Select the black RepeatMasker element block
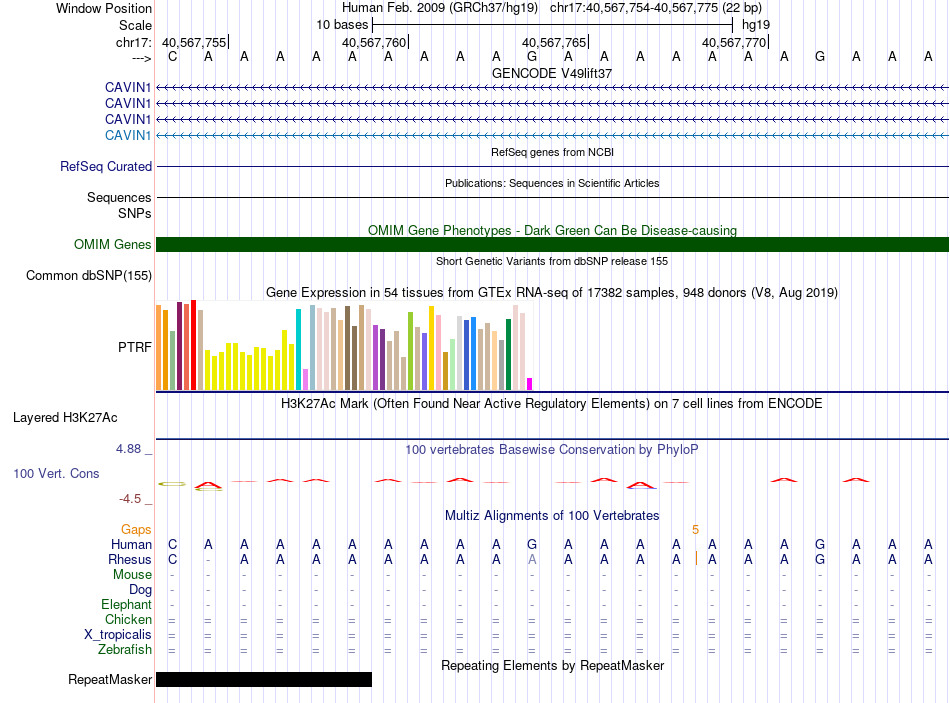This screenshot has height=703, width=950. [x=264, y=680]
